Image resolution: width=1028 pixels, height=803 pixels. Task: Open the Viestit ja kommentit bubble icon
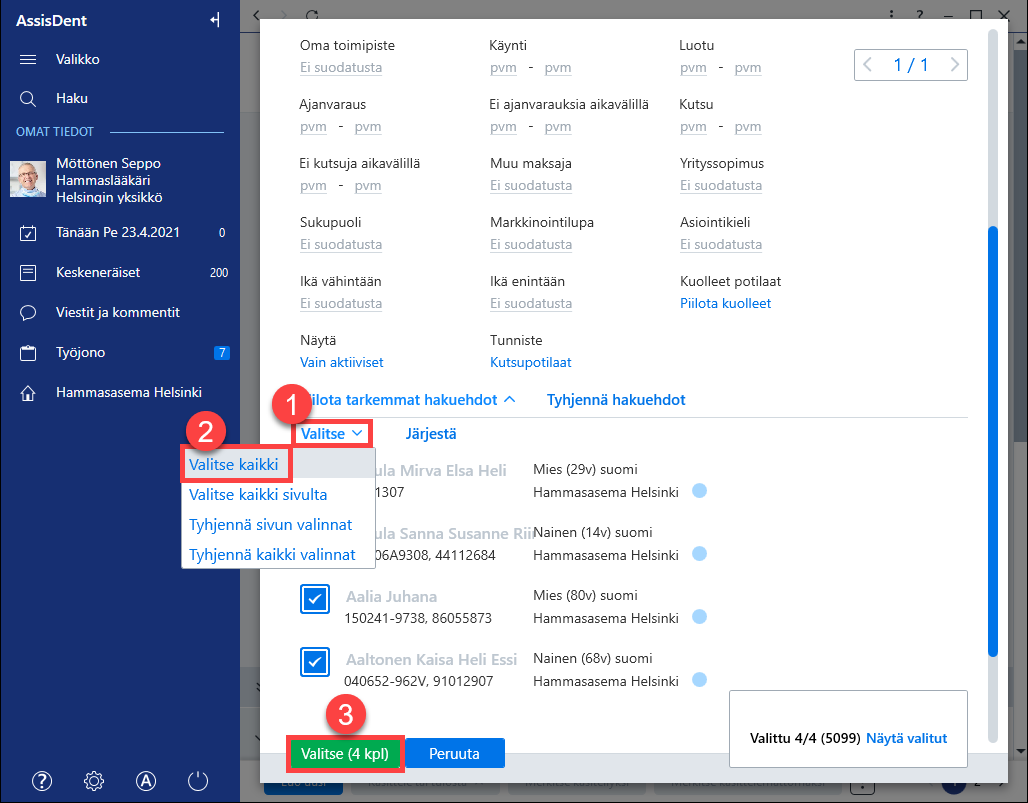[28, 313]
